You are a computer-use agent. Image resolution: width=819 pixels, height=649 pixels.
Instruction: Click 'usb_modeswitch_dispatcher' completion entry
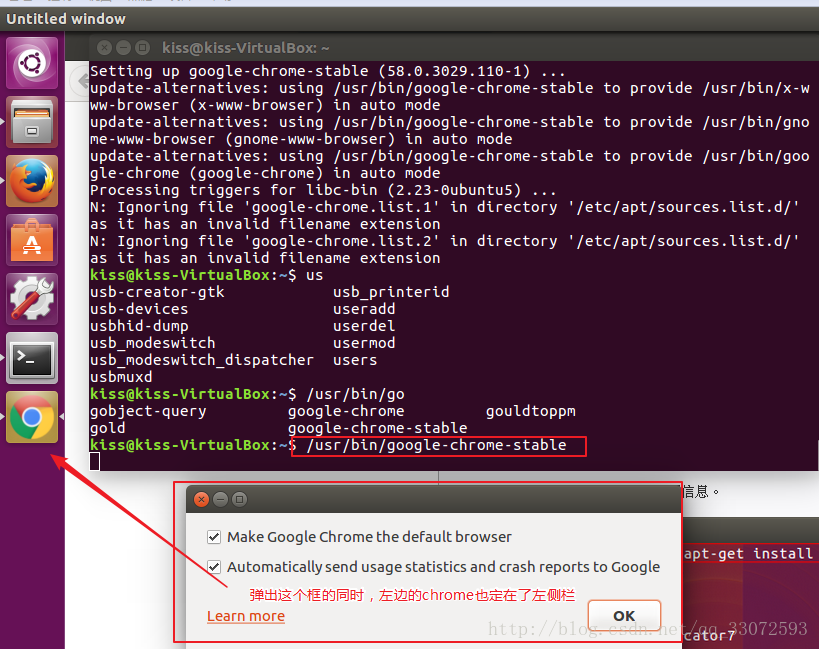pos(202,360)
